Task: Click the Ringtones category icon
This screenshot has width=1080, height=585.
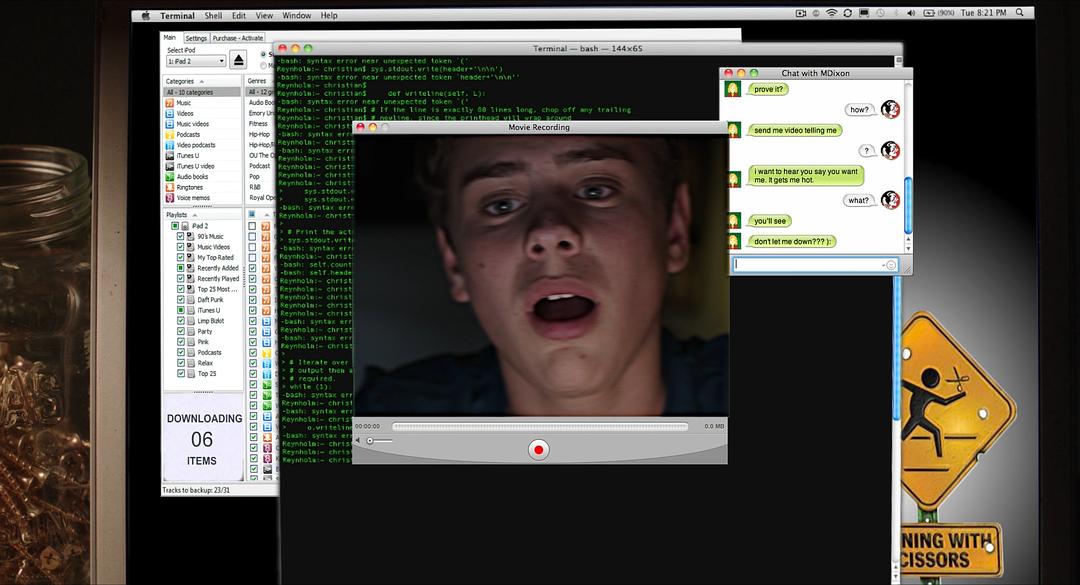Action: coord(169,187)
